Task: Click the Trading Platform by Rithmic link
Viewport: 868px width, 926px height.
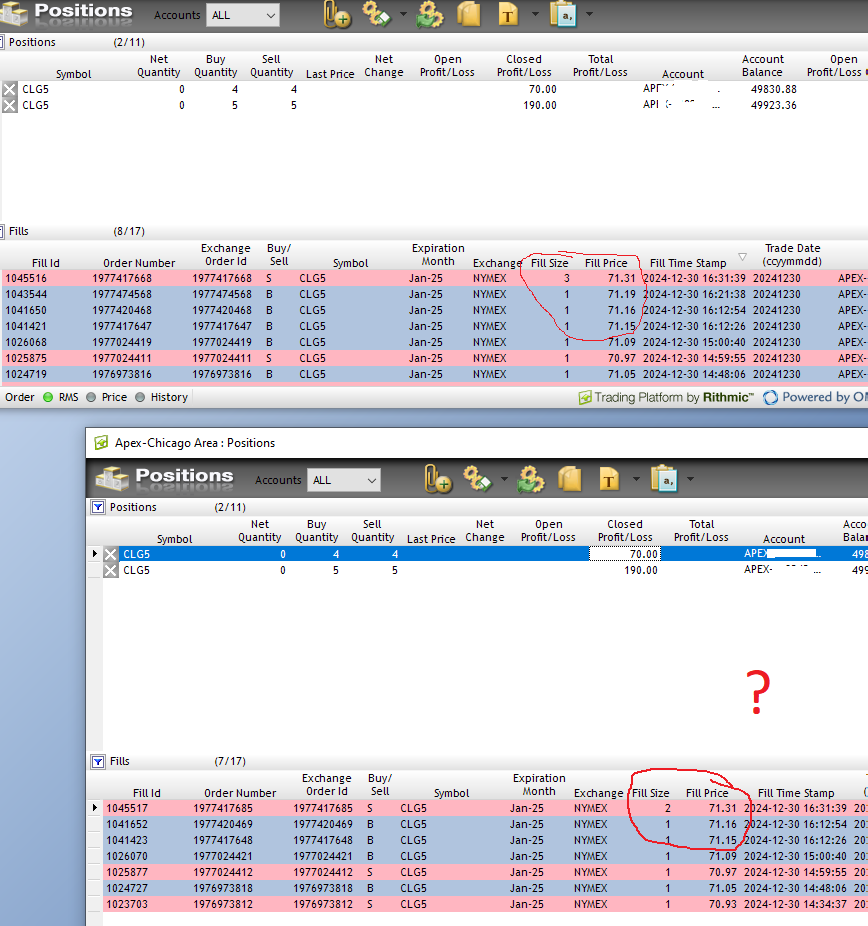Action: coord(665,397)
